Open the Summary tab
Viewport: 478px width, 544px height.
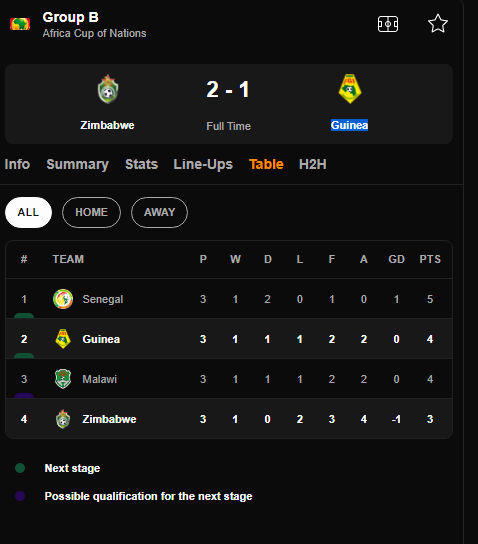coord(78,164)
